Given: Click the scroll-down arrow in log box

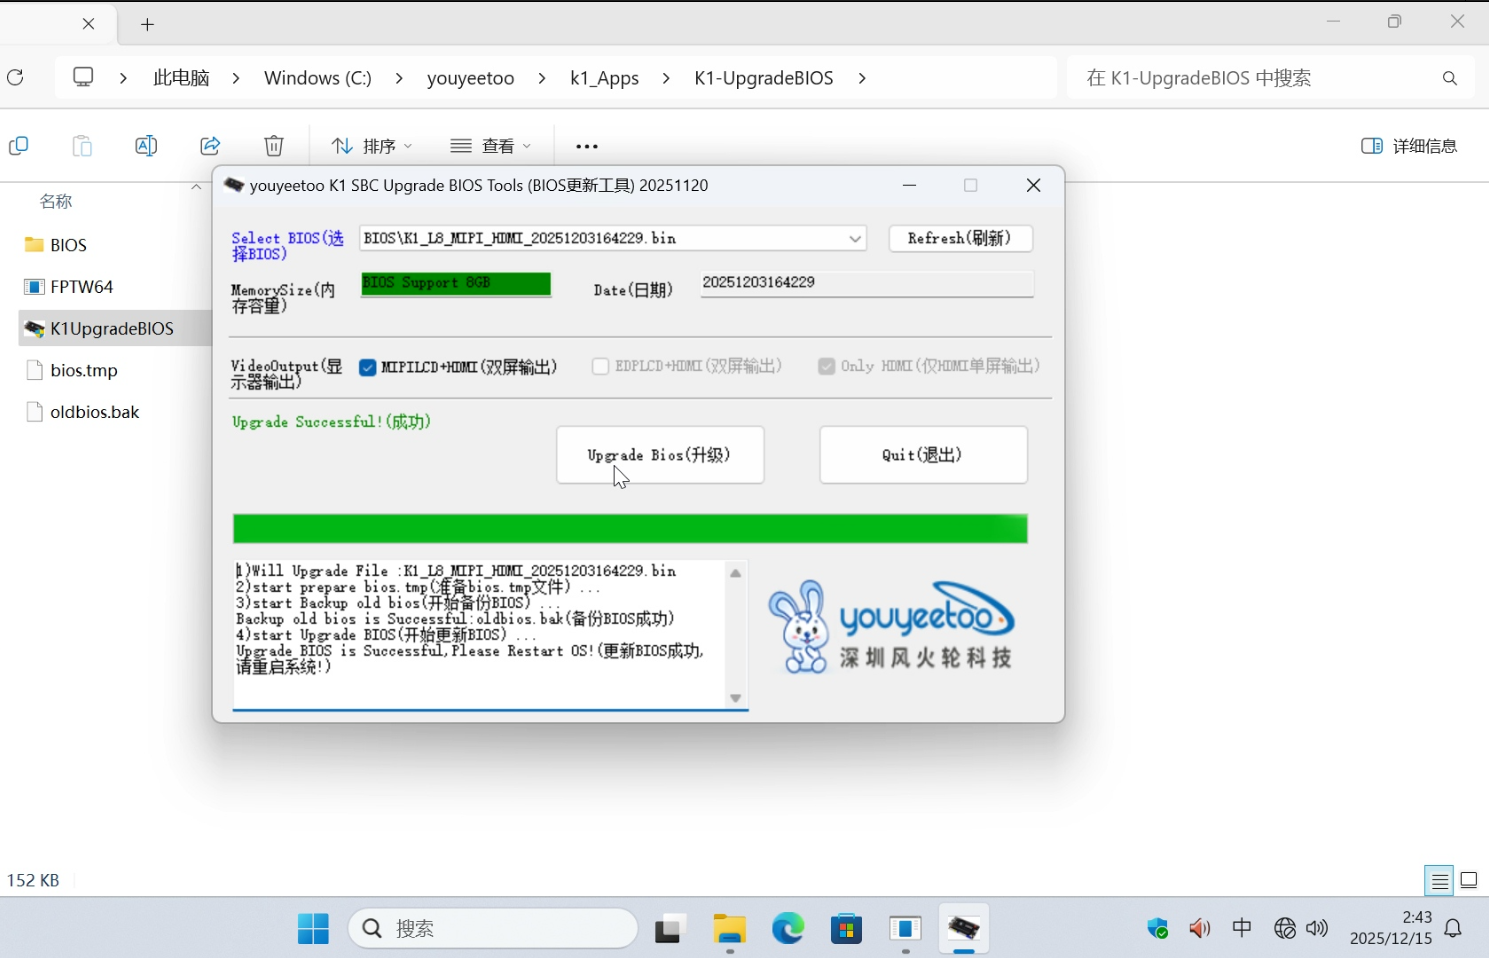Looking at the screenshot, I should [x=736, y=698].
